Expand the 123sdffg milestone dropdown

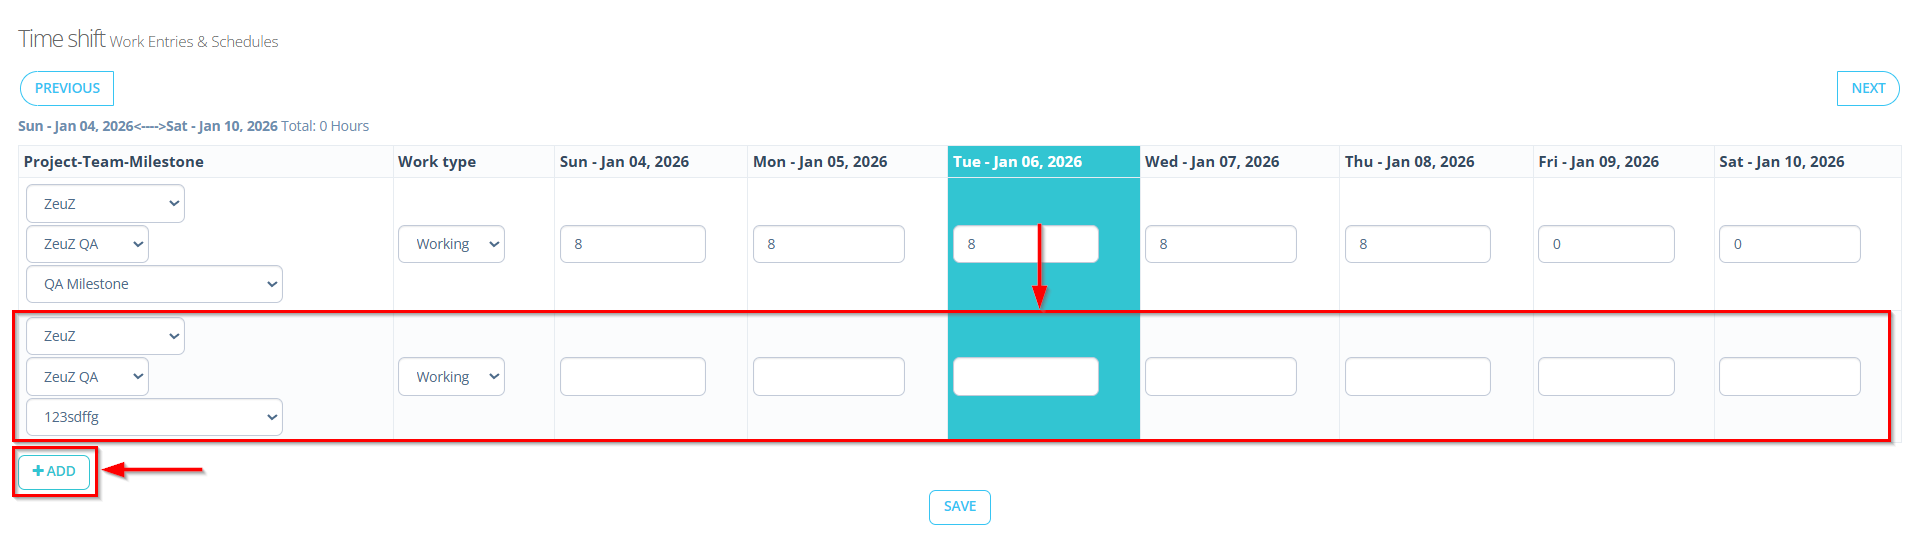154,417
